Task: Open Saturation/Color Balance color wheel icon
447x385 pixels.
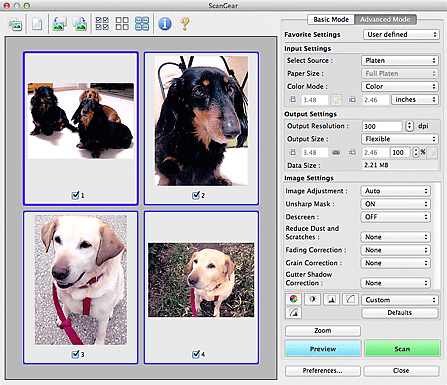Action: pos(293,299)
